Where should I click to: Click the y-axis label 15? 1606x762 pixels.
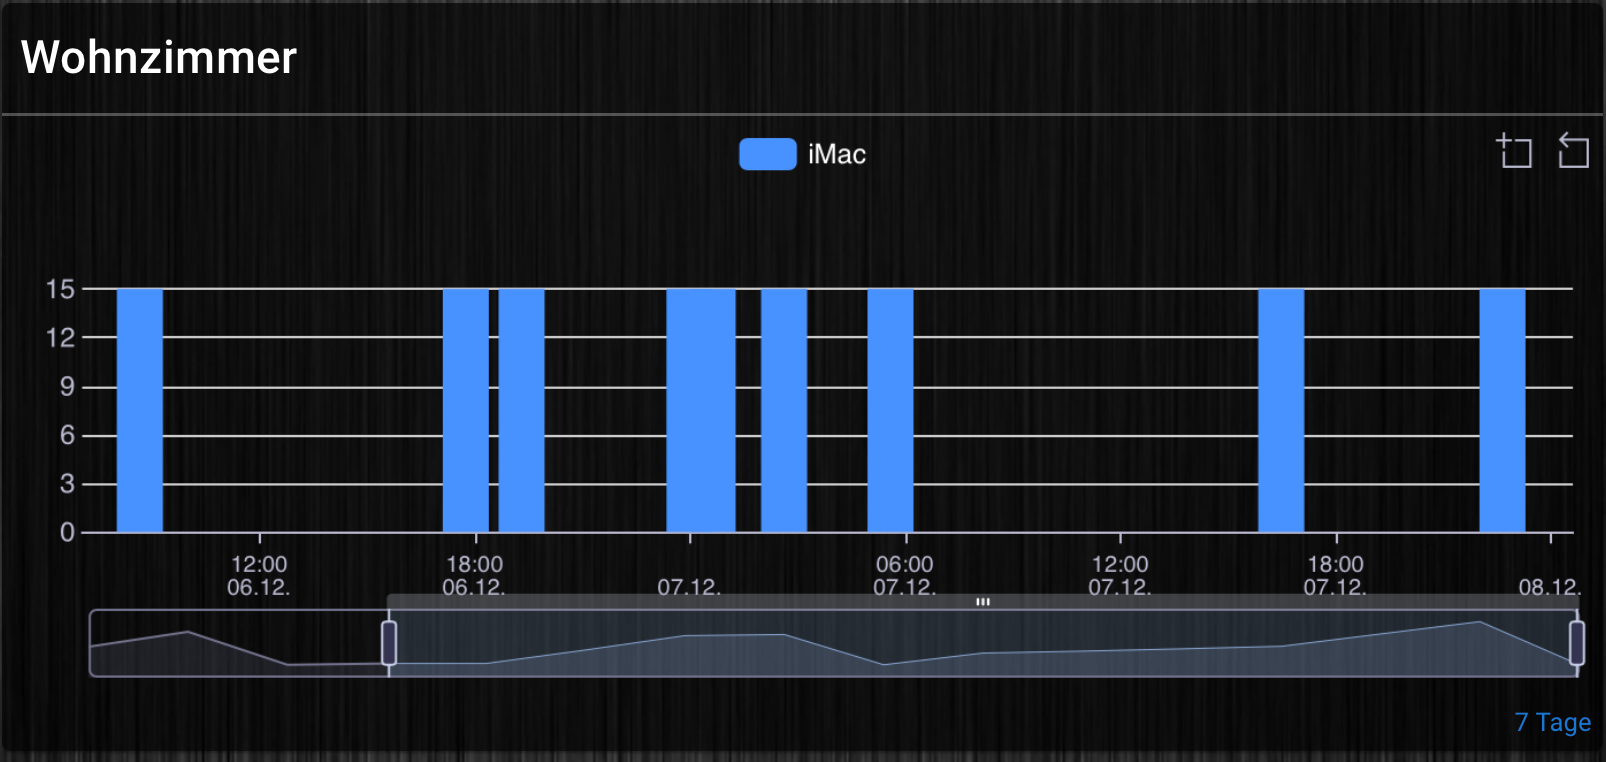tap(60, 289)
